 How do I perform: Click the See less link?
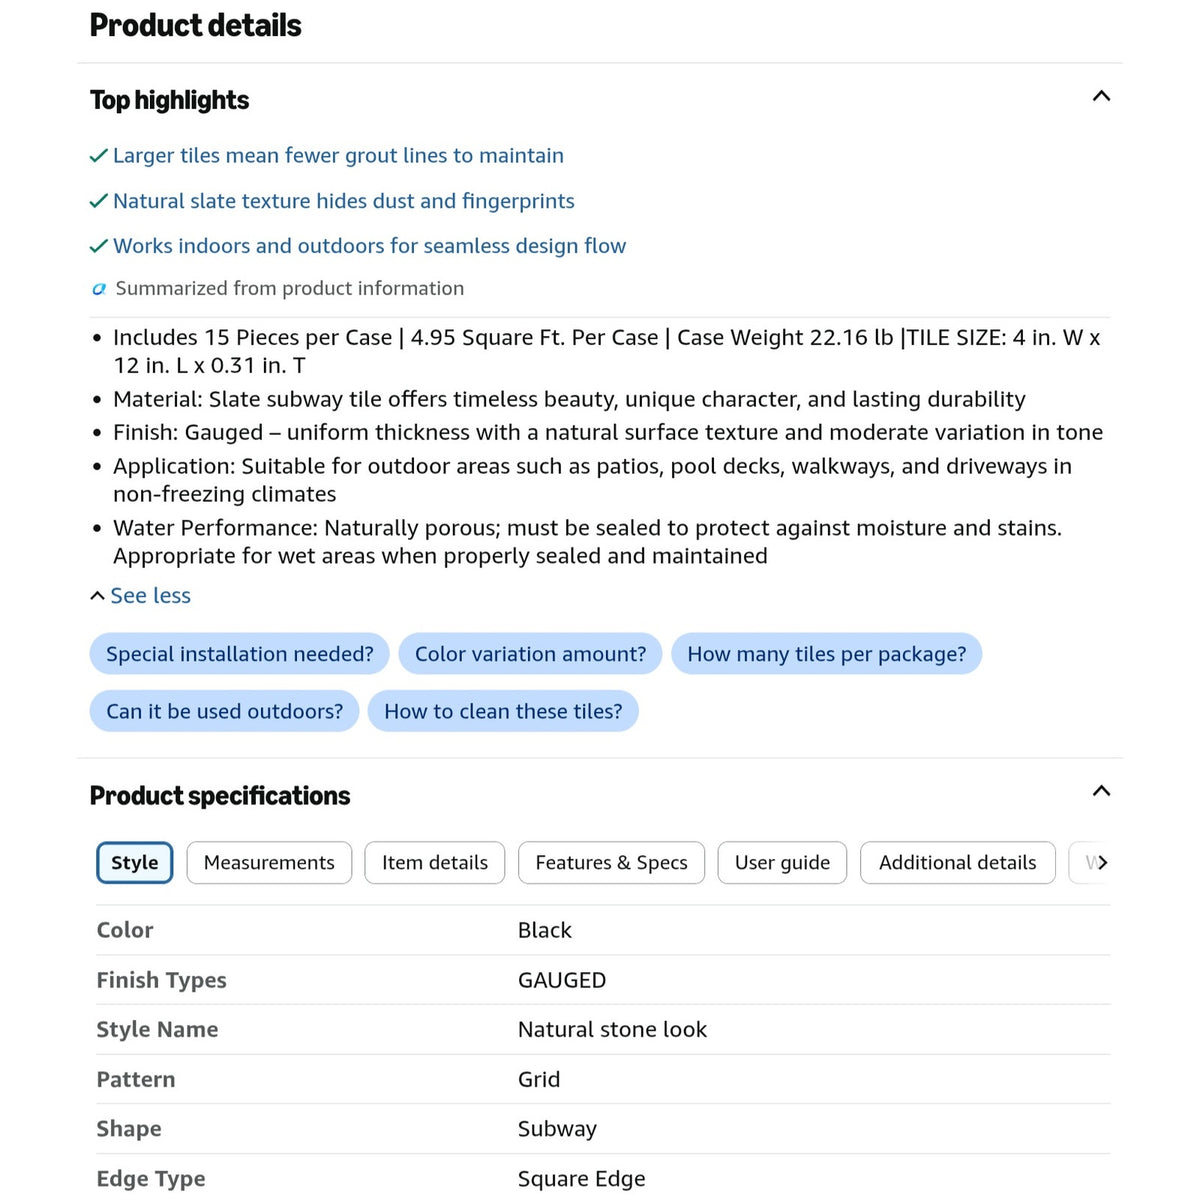tap(140, 595)
